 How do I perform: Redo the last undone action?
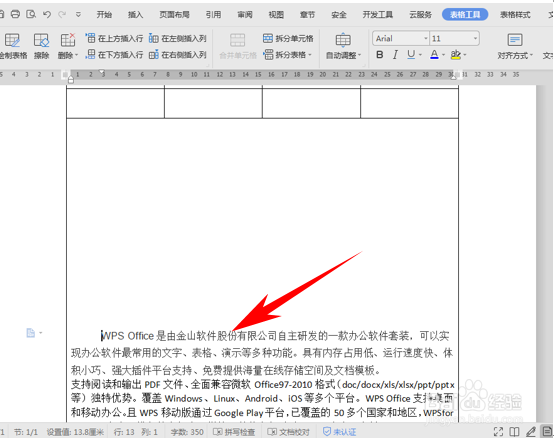pos(62,14)
